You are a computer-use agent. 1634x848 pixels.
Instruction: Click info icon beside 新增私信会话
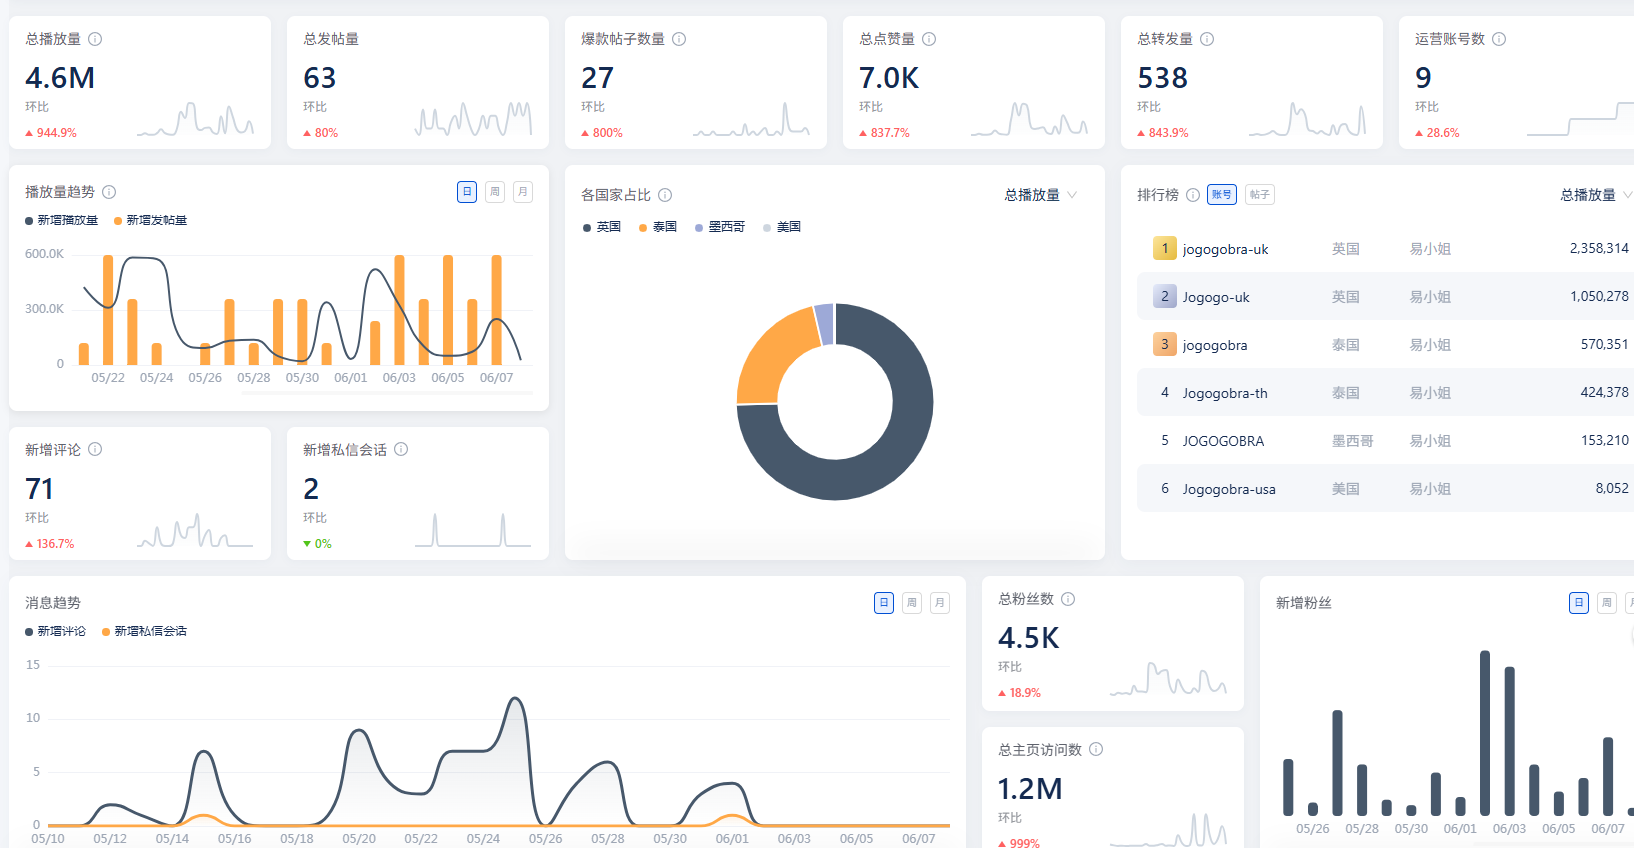[x=401, y=449]
